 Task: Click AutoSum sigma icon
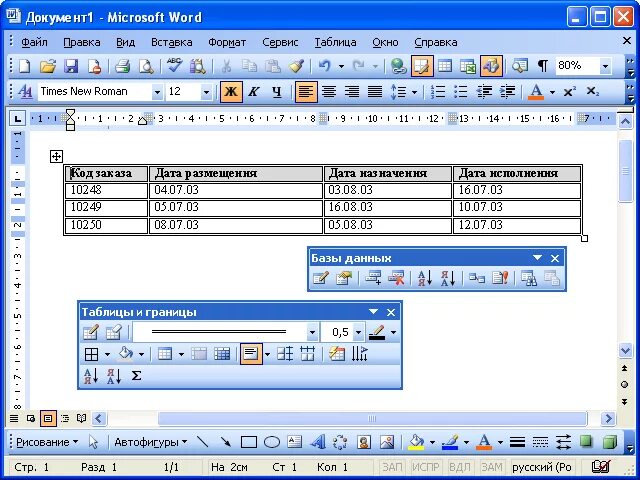click(x=136, y=376)
